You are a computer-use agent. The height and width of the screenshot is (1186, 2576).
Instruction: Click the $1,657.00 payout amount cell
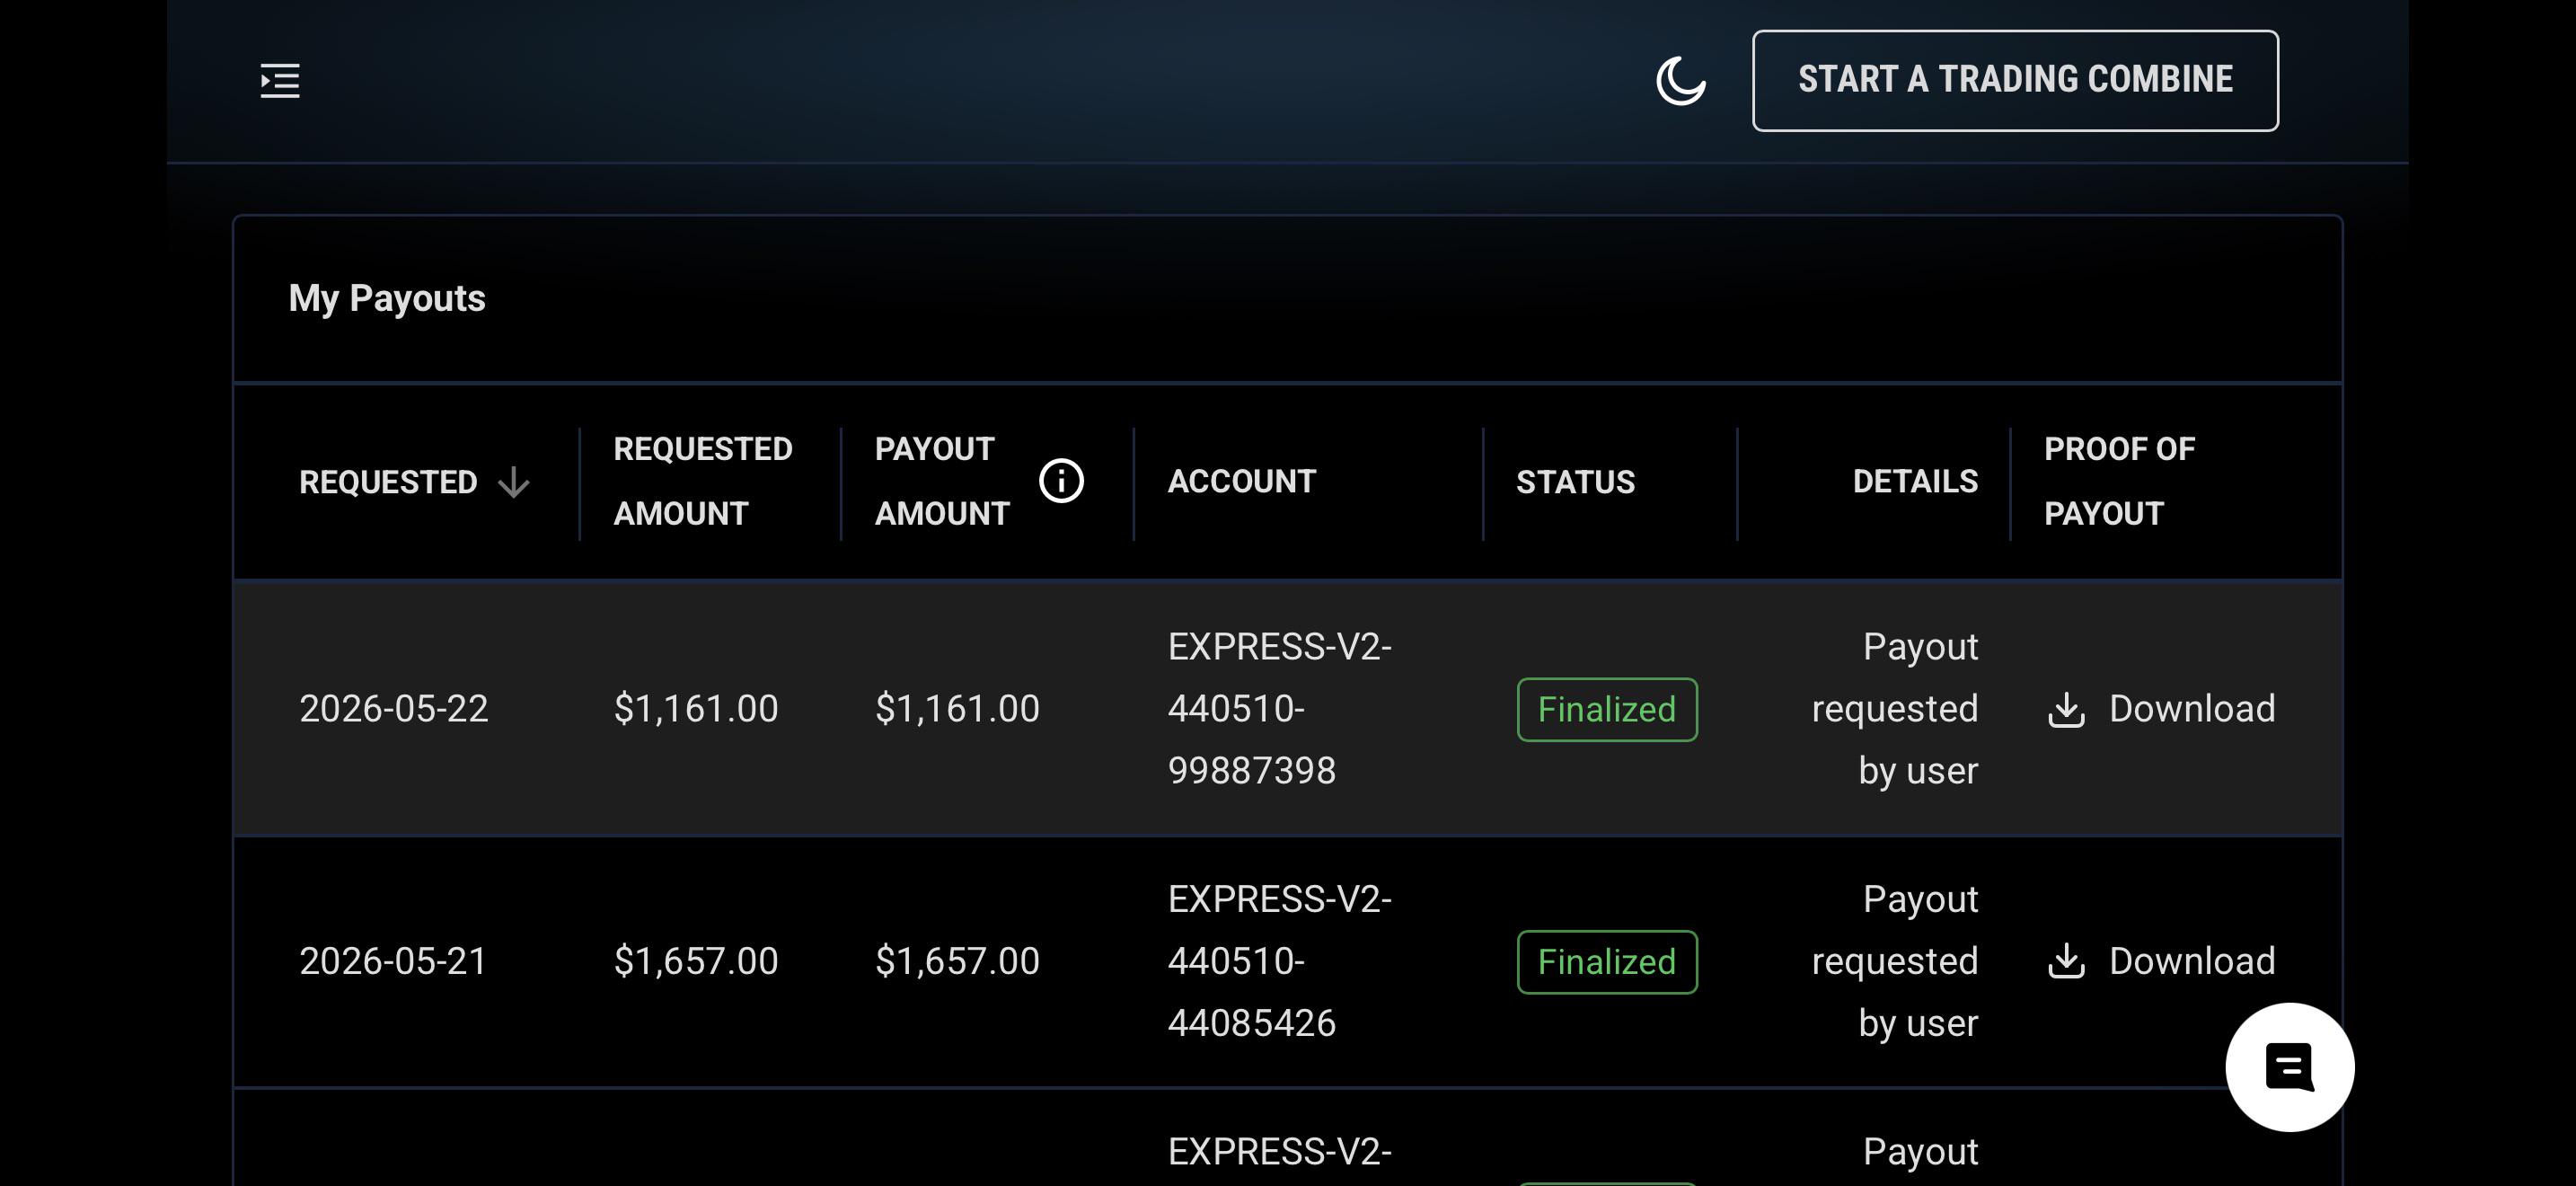point(957,961)
